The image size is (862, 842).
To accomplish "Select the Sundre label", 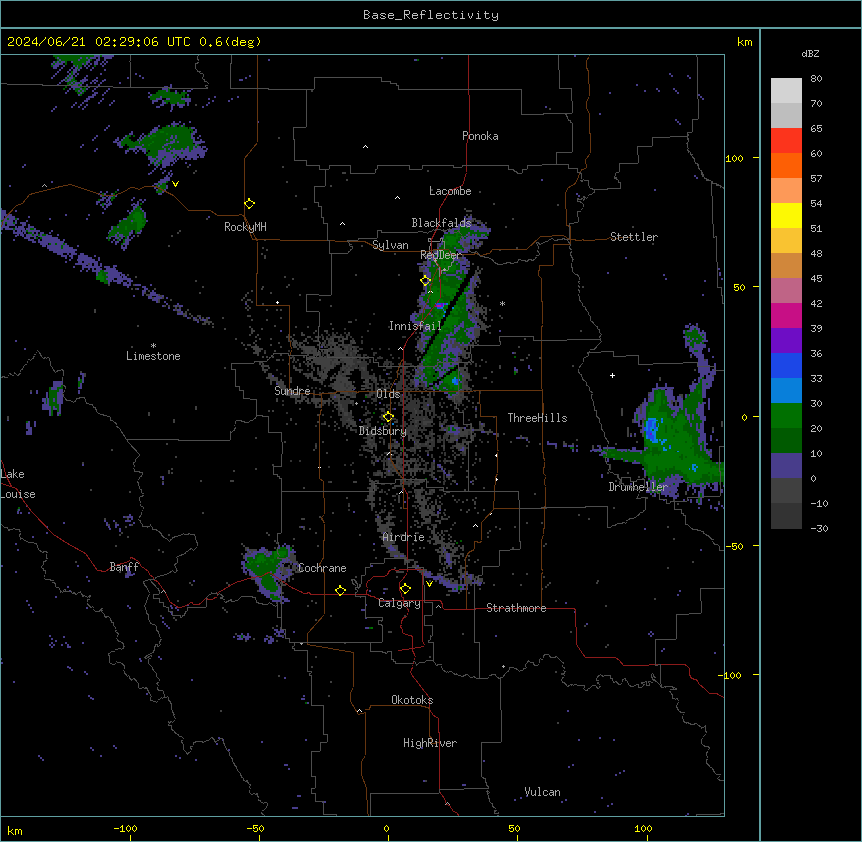I will (292, 391).
